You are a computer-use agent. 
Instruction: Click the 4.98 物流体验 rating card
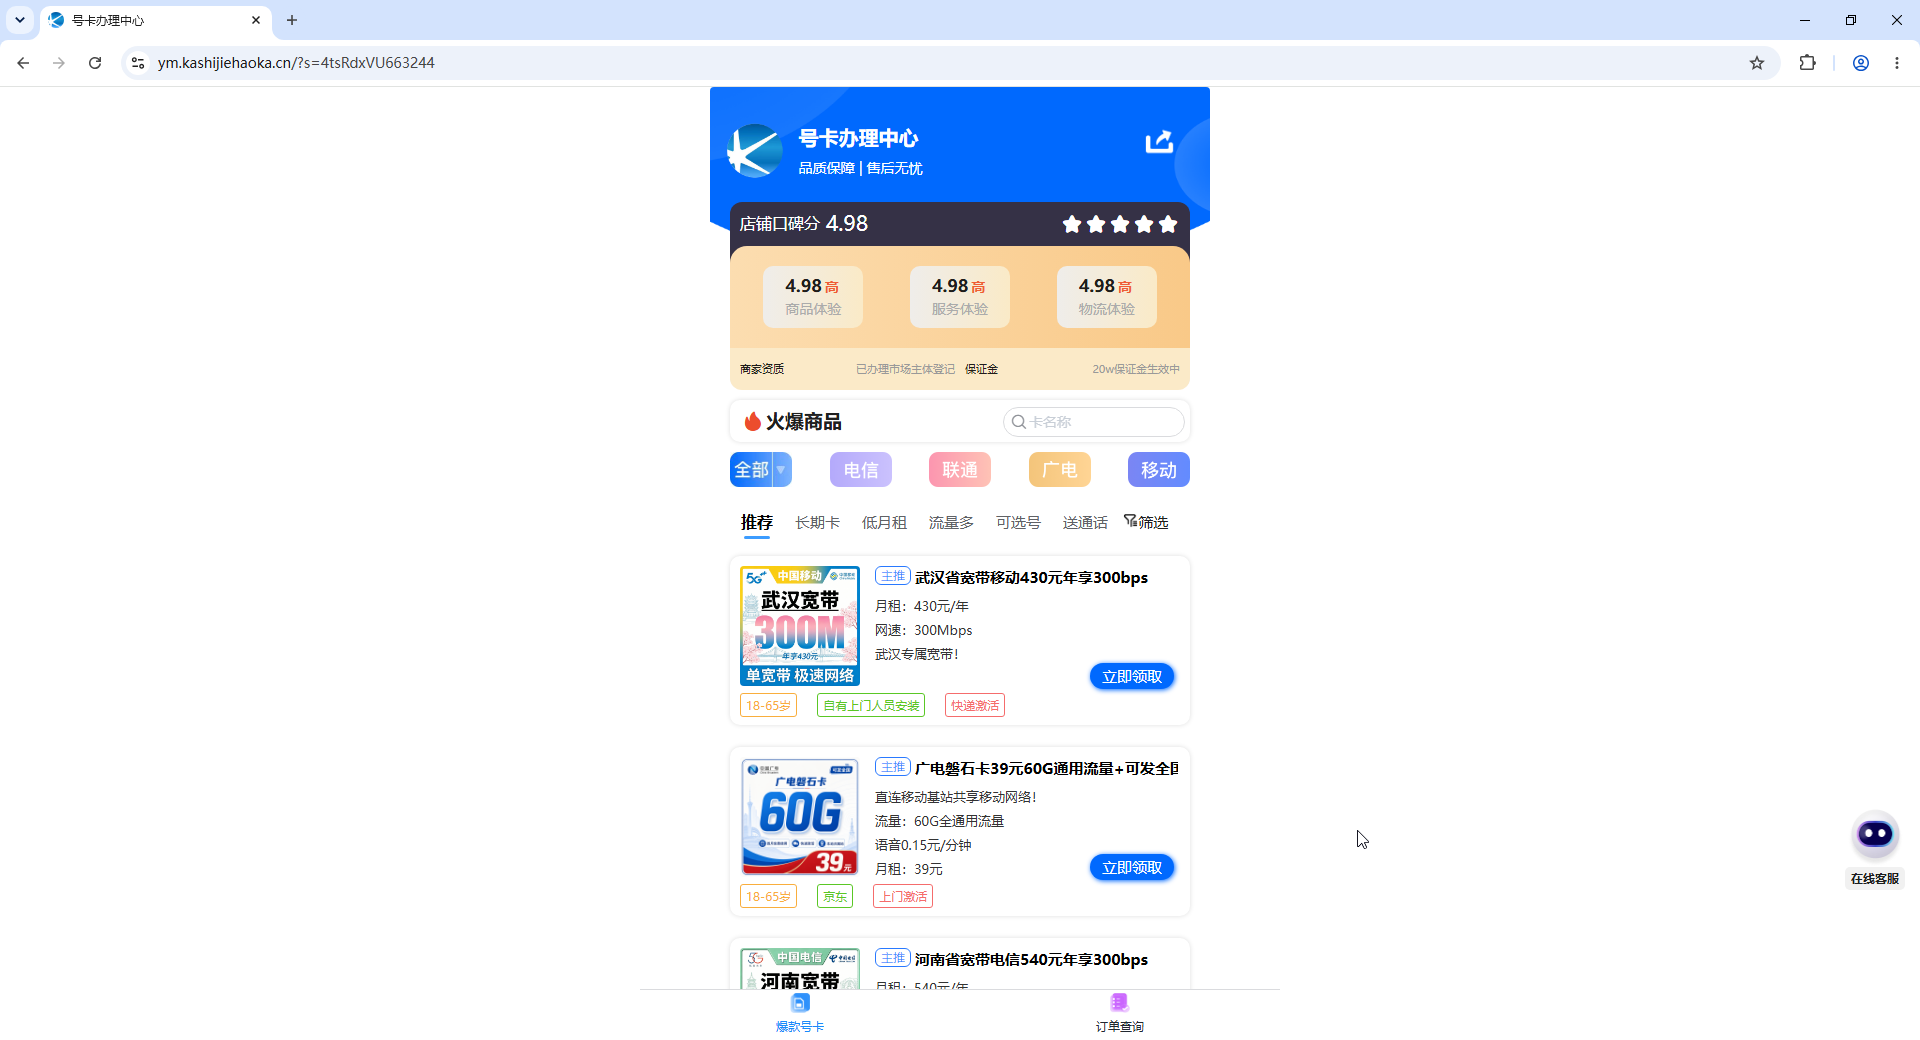[x=1107, y=297]
